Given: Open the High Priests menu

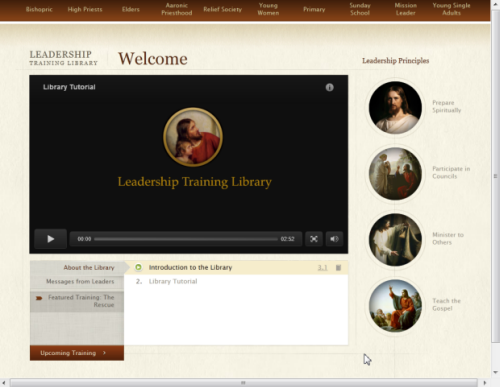Looking at the screenshot, I should (85, 9).
